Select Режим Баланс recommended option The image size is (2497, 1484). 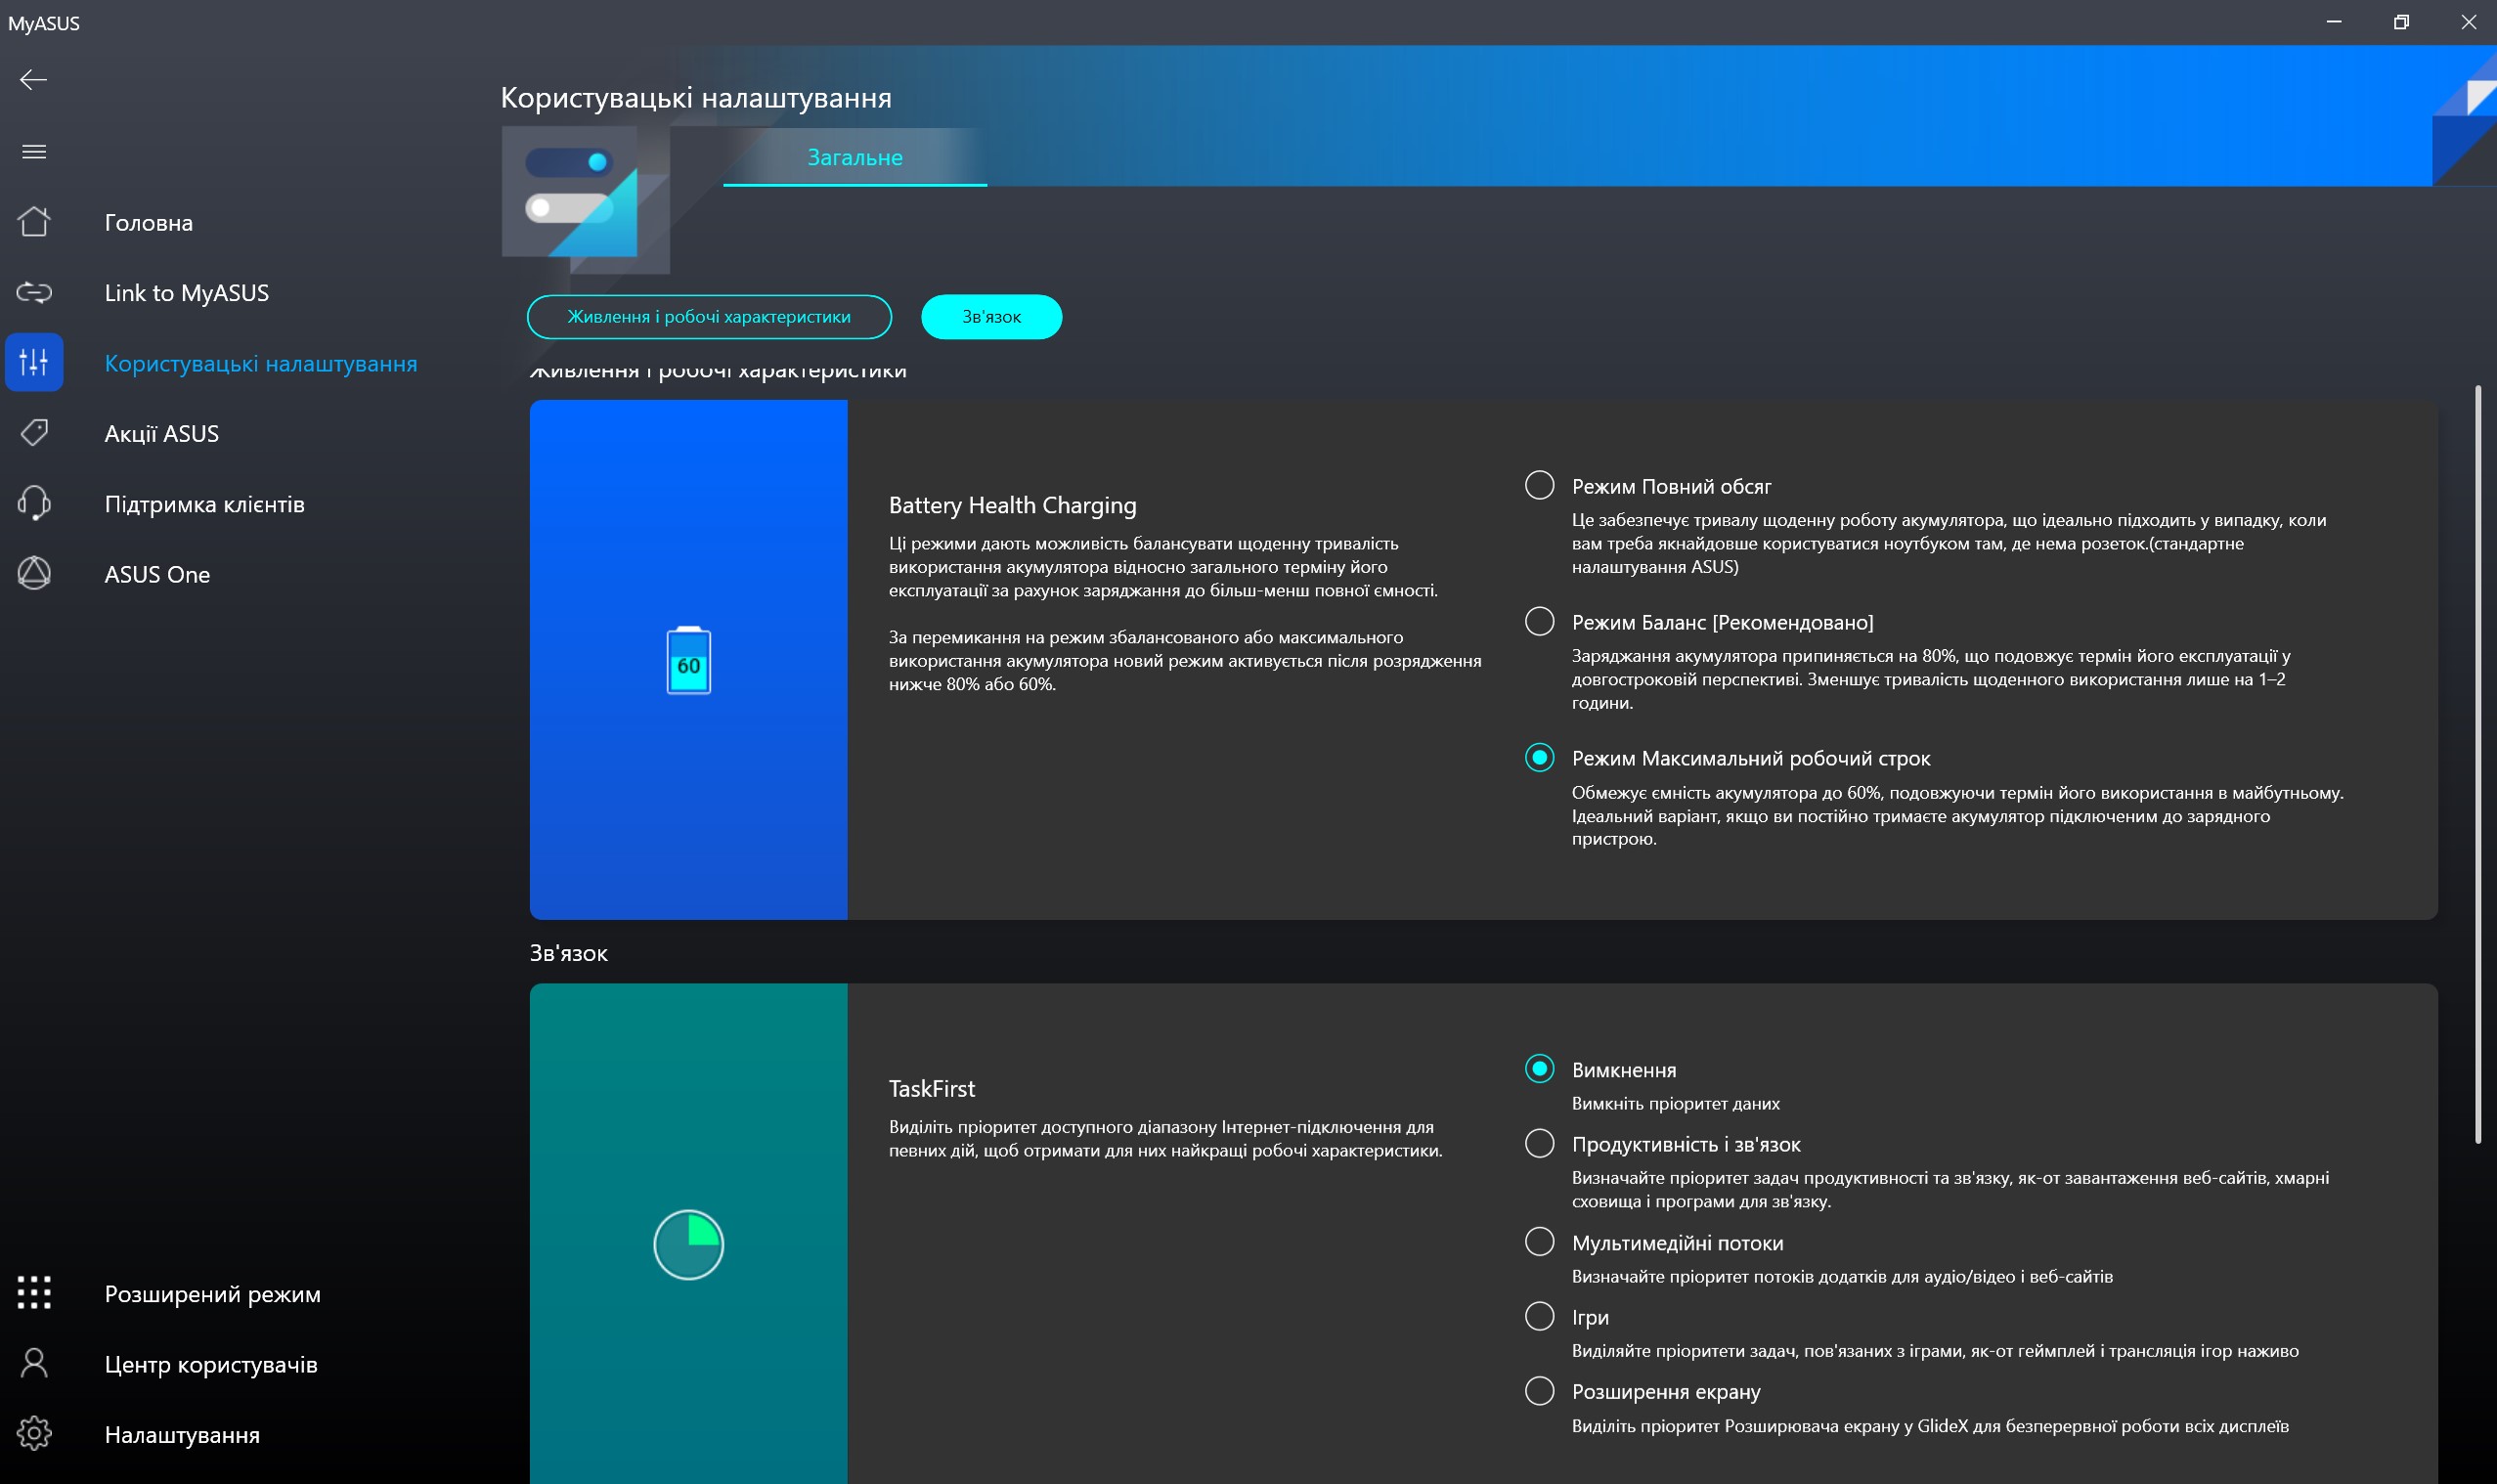(1539, 622)
